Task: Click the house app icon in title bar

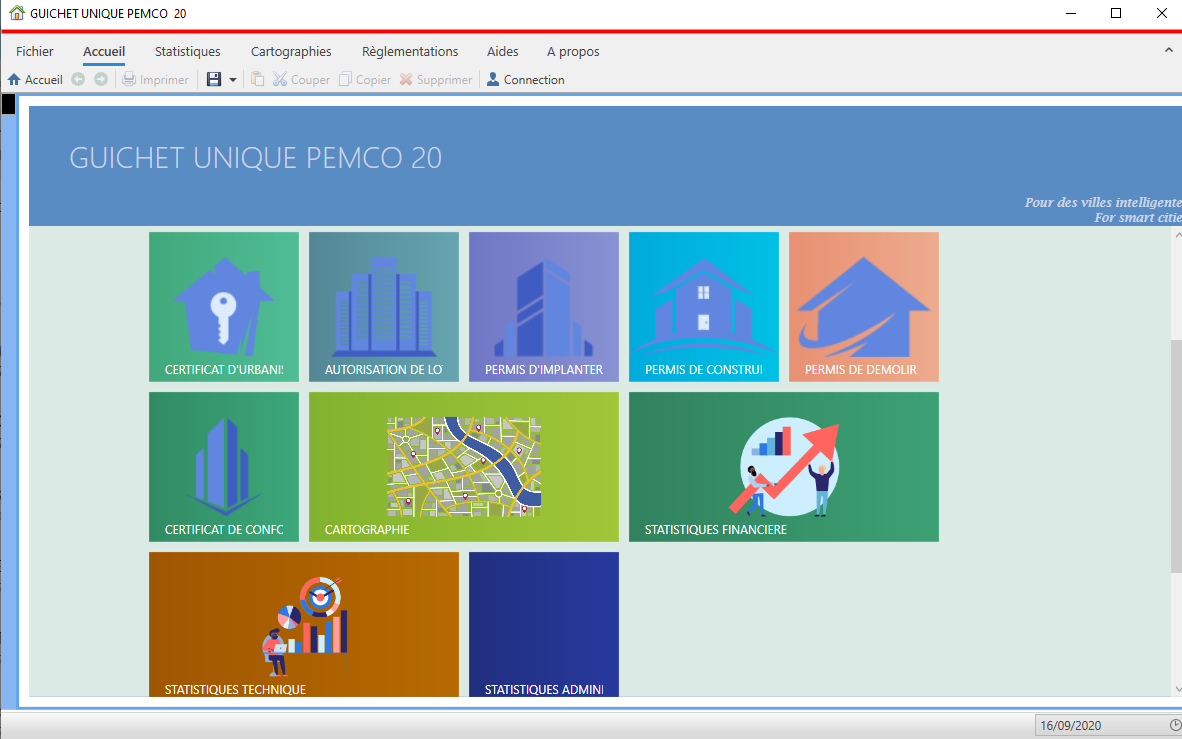Action: [16, 13]
